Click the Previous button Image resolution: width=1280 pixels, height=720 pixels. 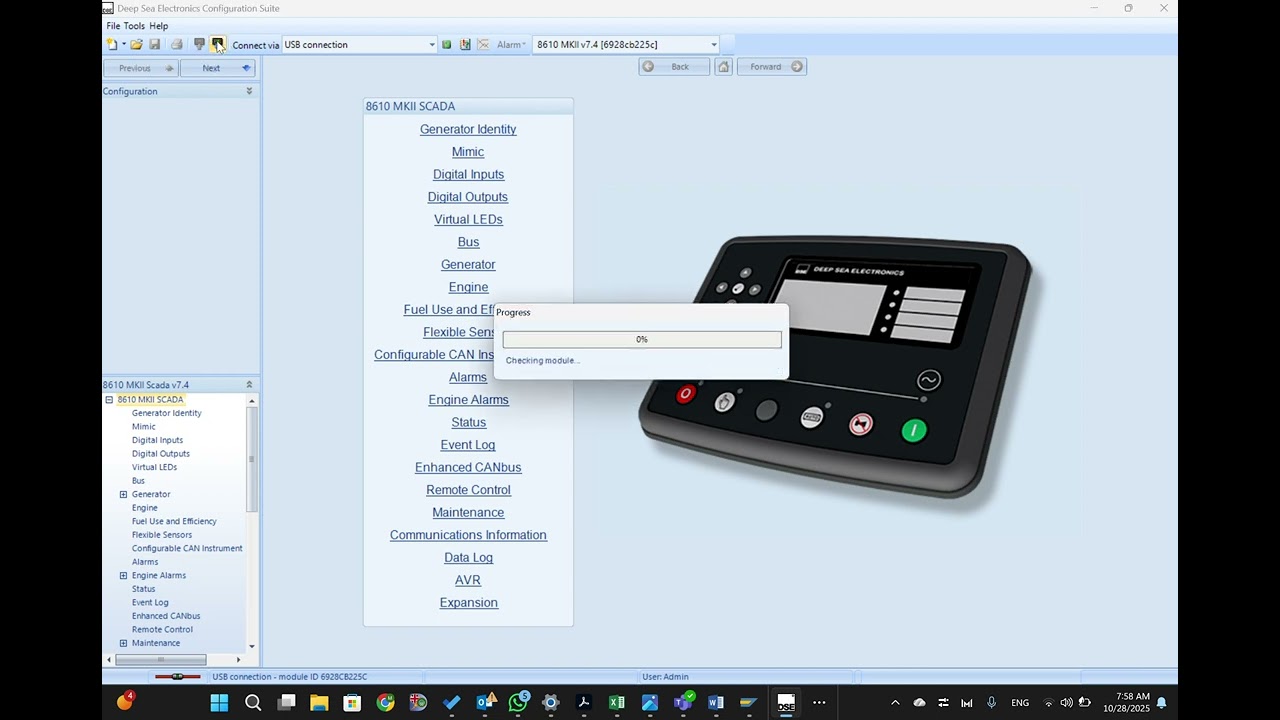point(141,68)
